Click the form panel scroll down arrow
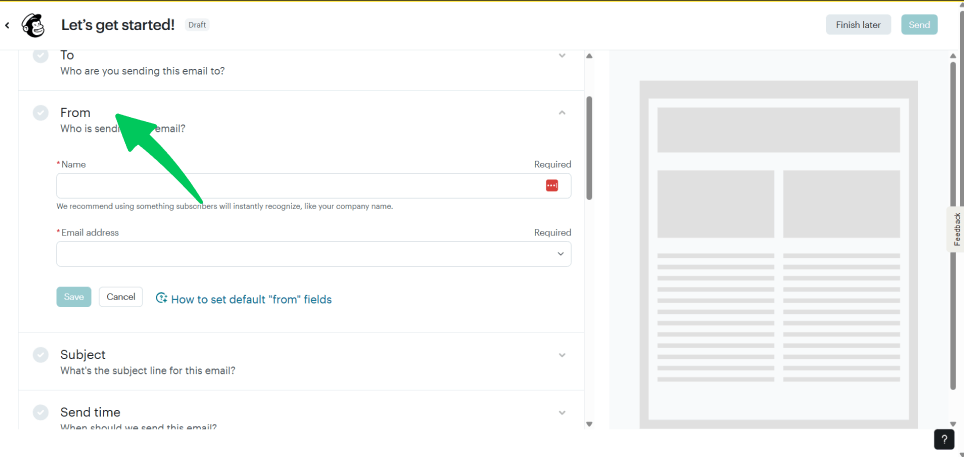This screenshot has width=964, height=457. pos(589,424)
